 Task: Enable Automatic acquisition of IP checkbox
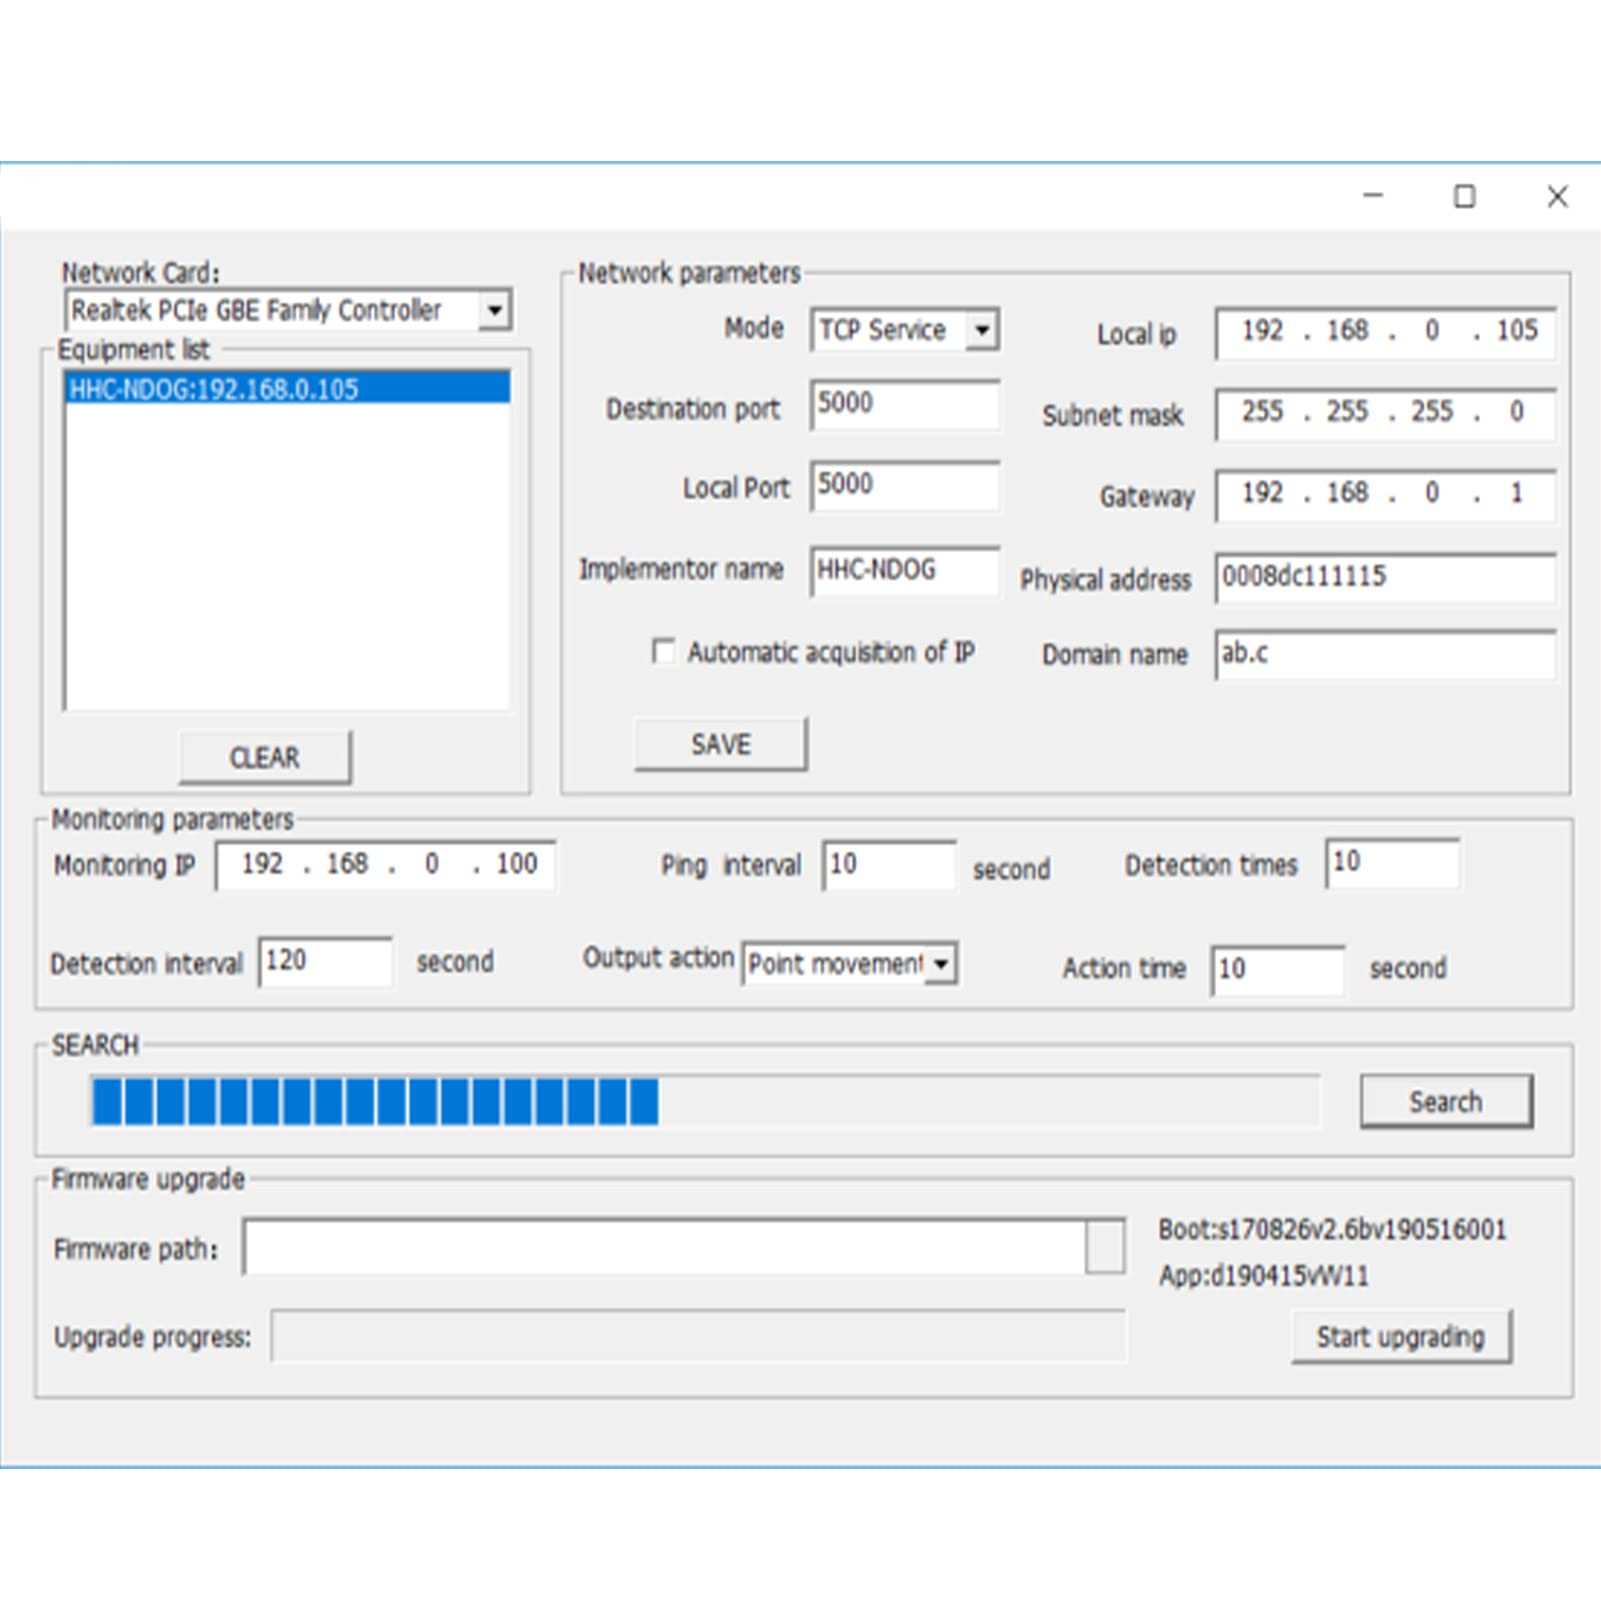tap(663, 651)
